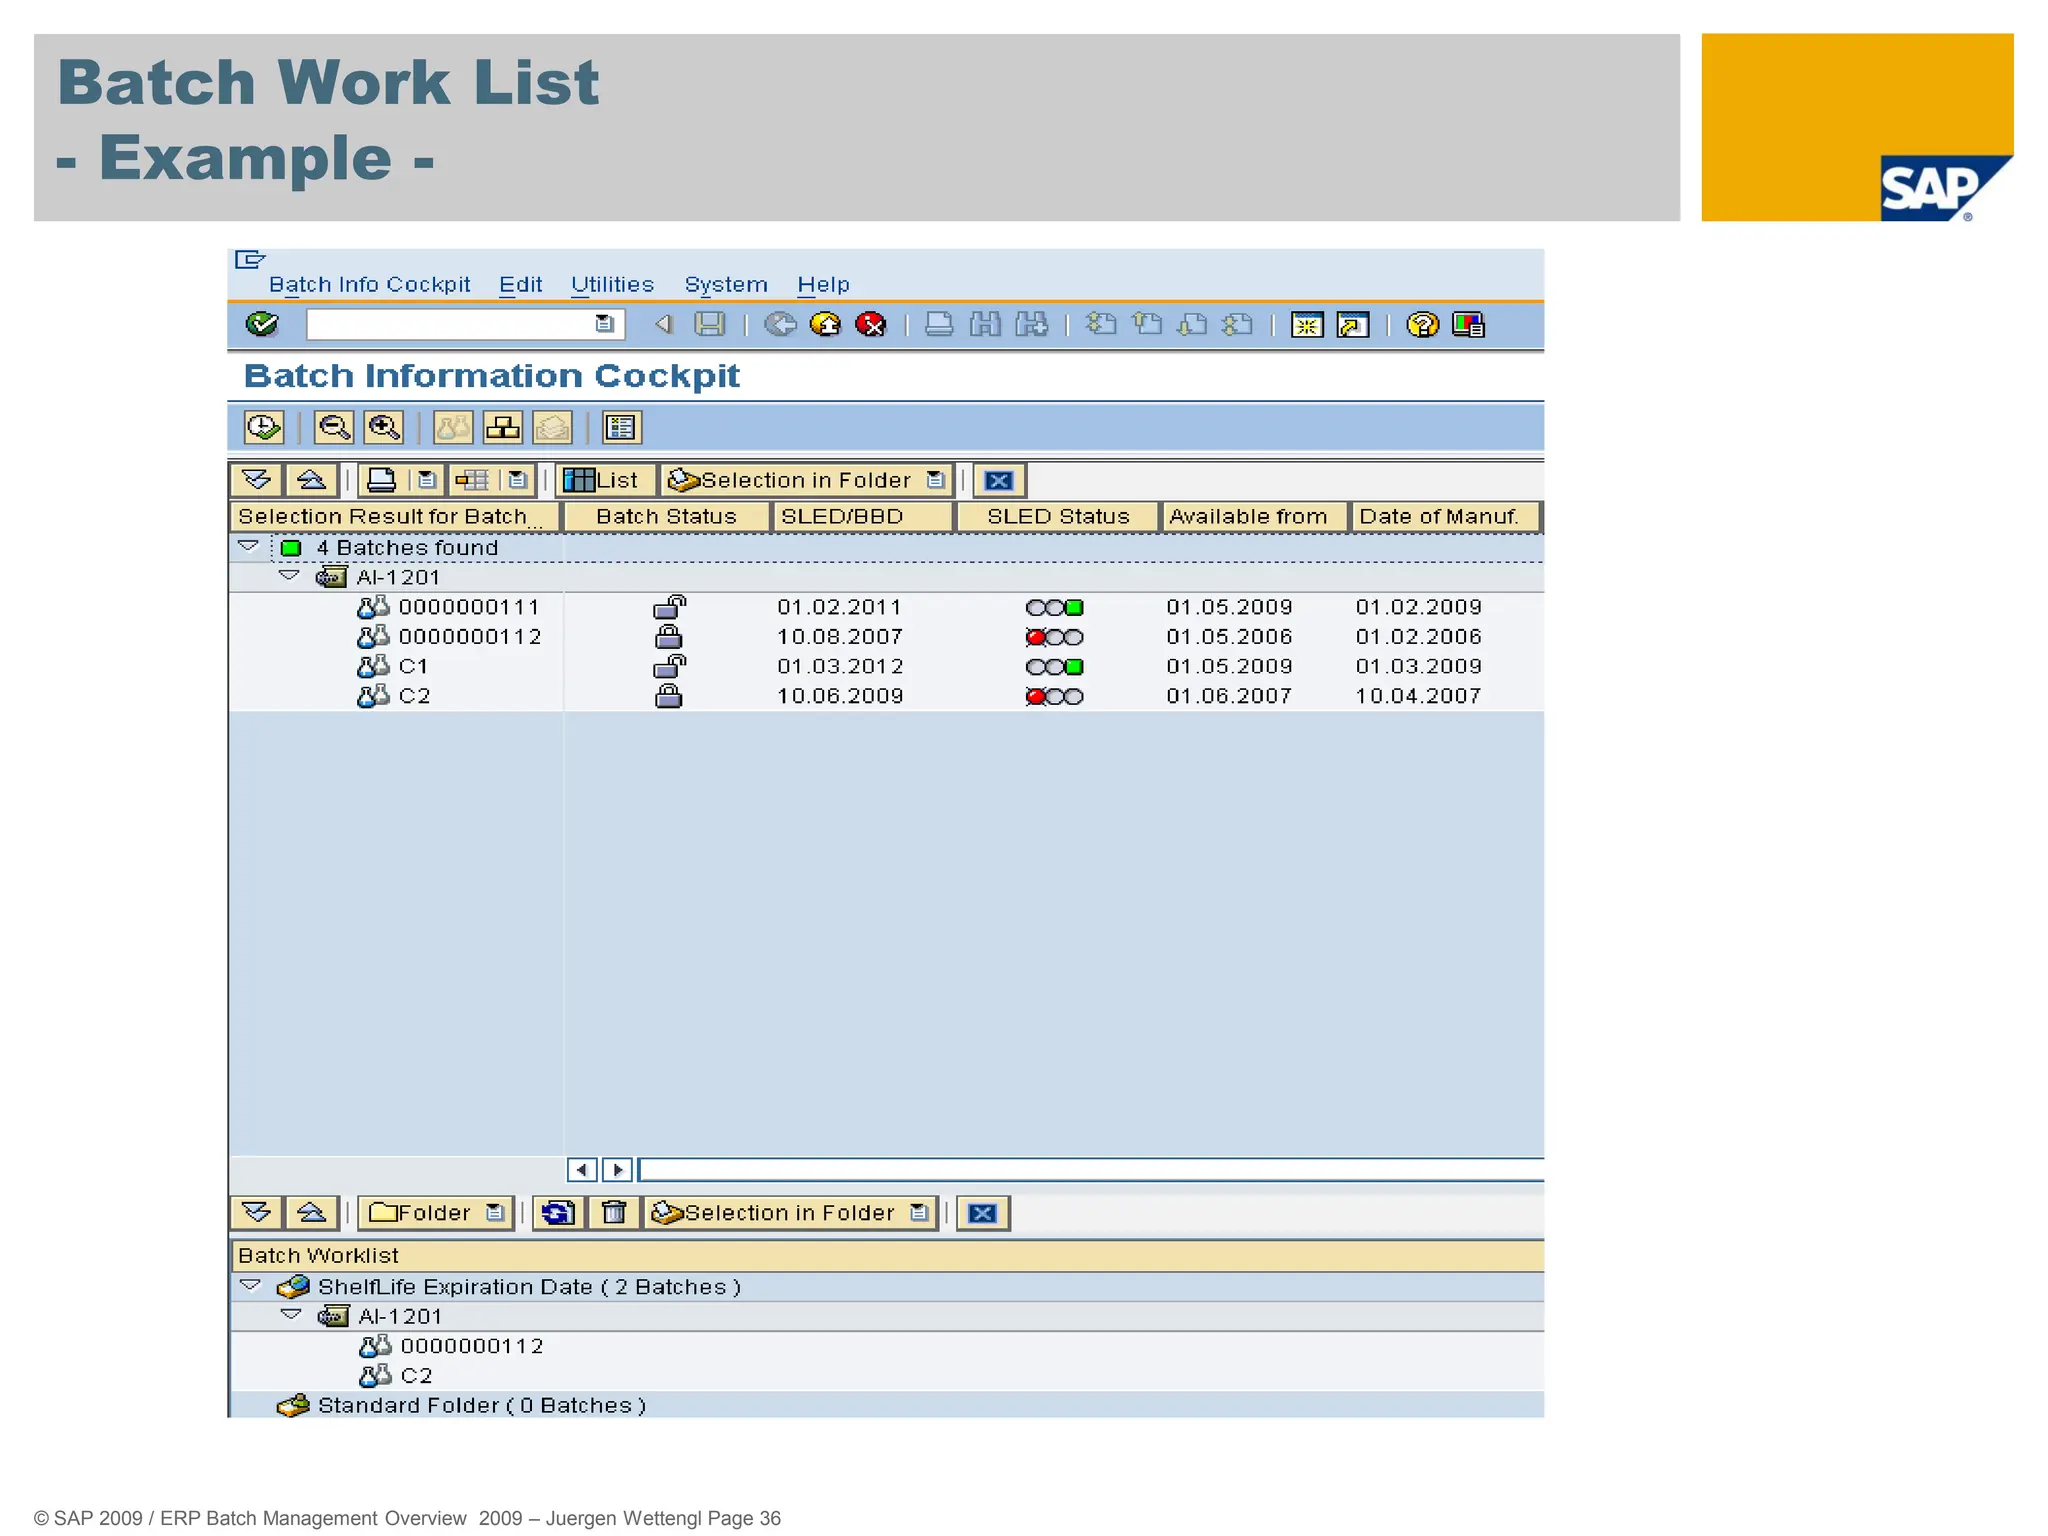The width and height of the screenshot is (2048, 1536).
Task: Click Selection in Folder in worklist toolbar
Action: point(790,1213)
